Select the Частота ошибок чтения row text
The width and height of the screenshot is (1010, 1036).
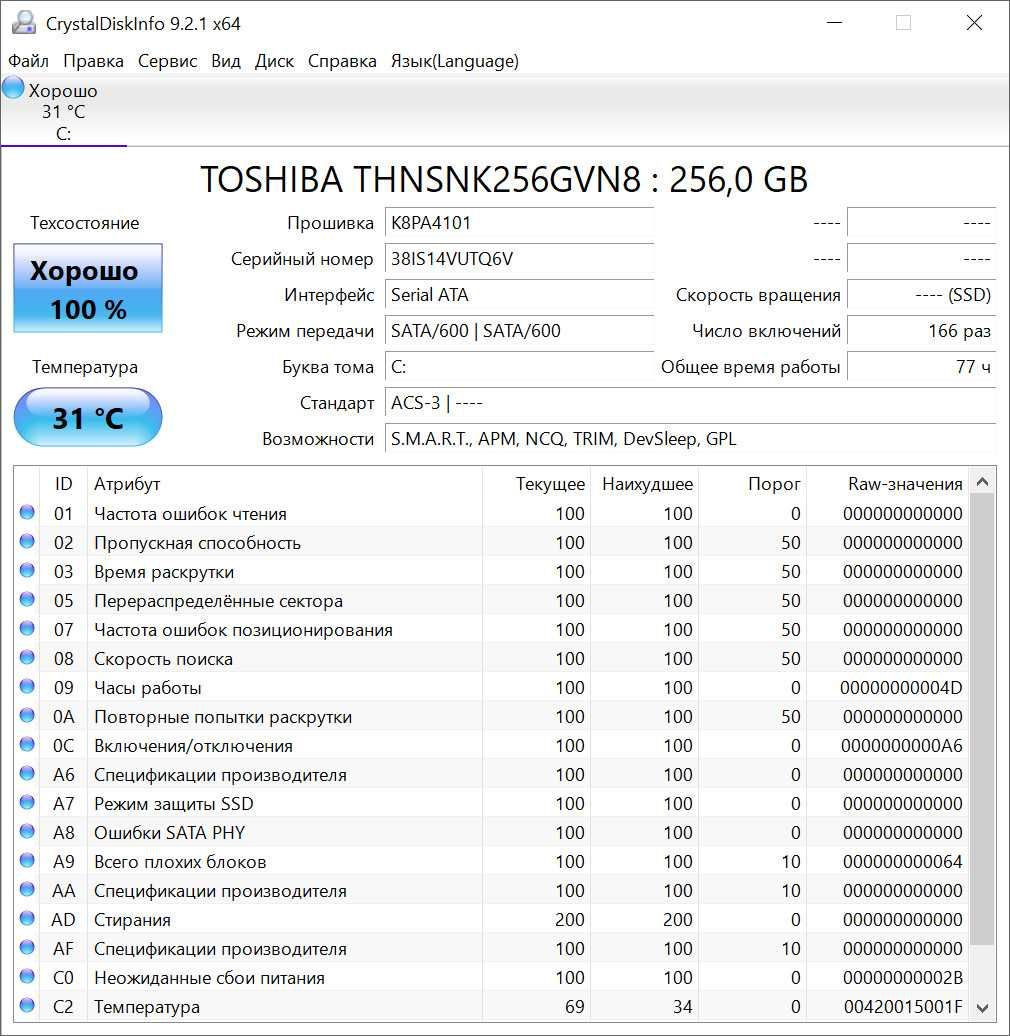coord(190,513)
